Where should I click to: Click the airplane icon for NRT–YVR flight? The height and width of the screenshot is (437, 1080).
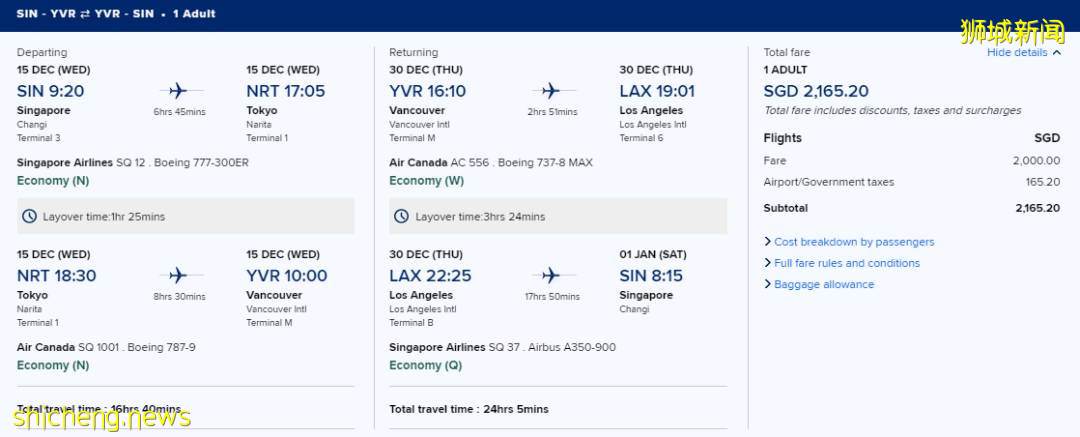click(x=179, y=275)
